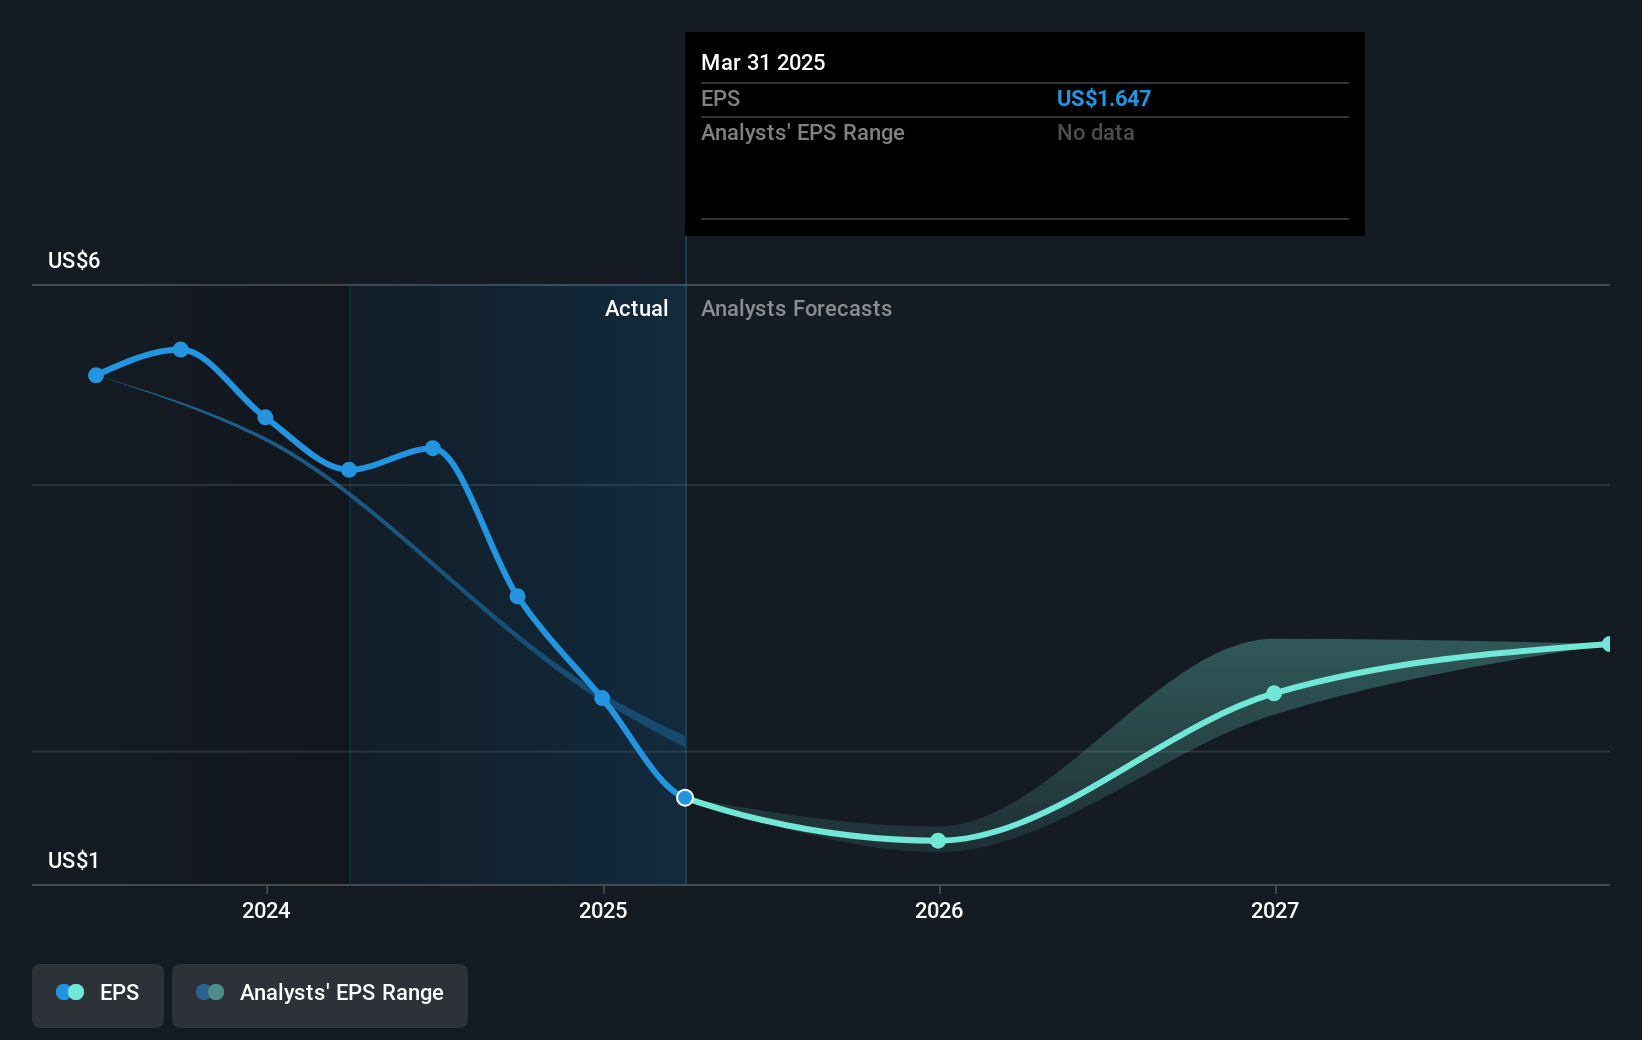The height and width of the screenshot is (1040, 1642).
Task: Click the EPS point in the 2024 second quarter dip
Action: [x=349, y=470]
